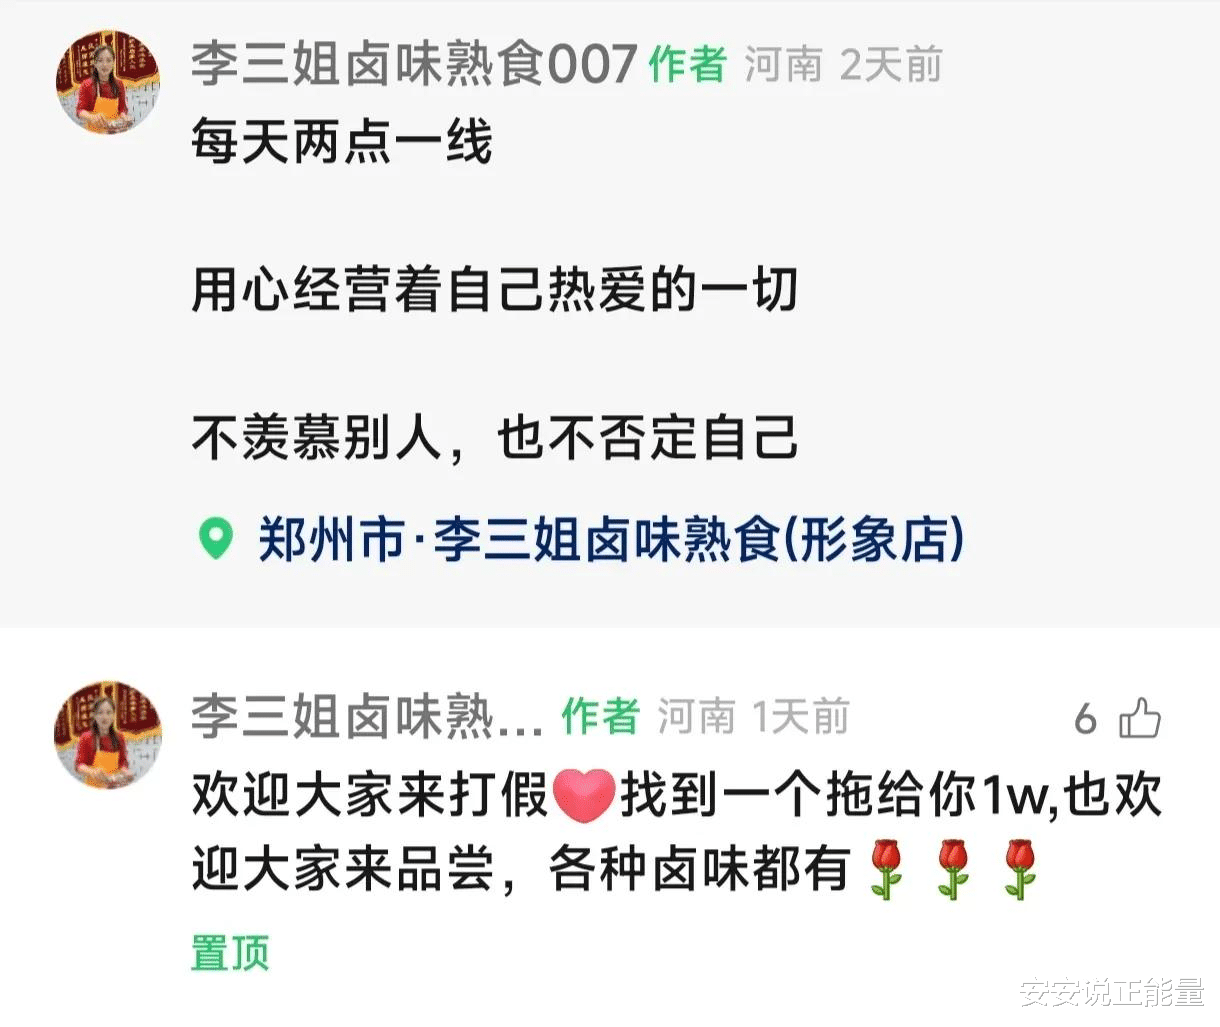
Task: Tap the like count 6
Action: pos(1086,719)
